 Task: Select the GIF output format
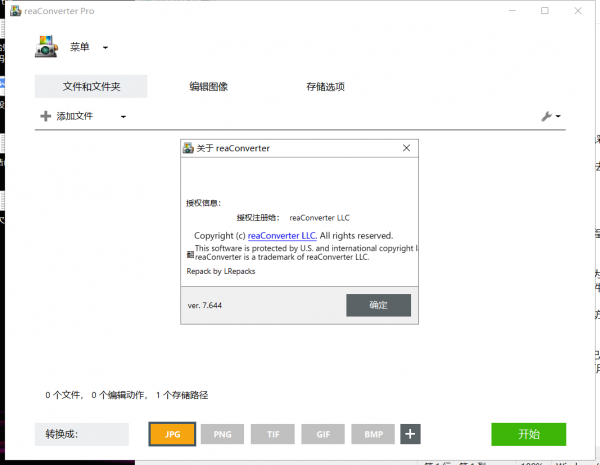click(x=323, y=434)
